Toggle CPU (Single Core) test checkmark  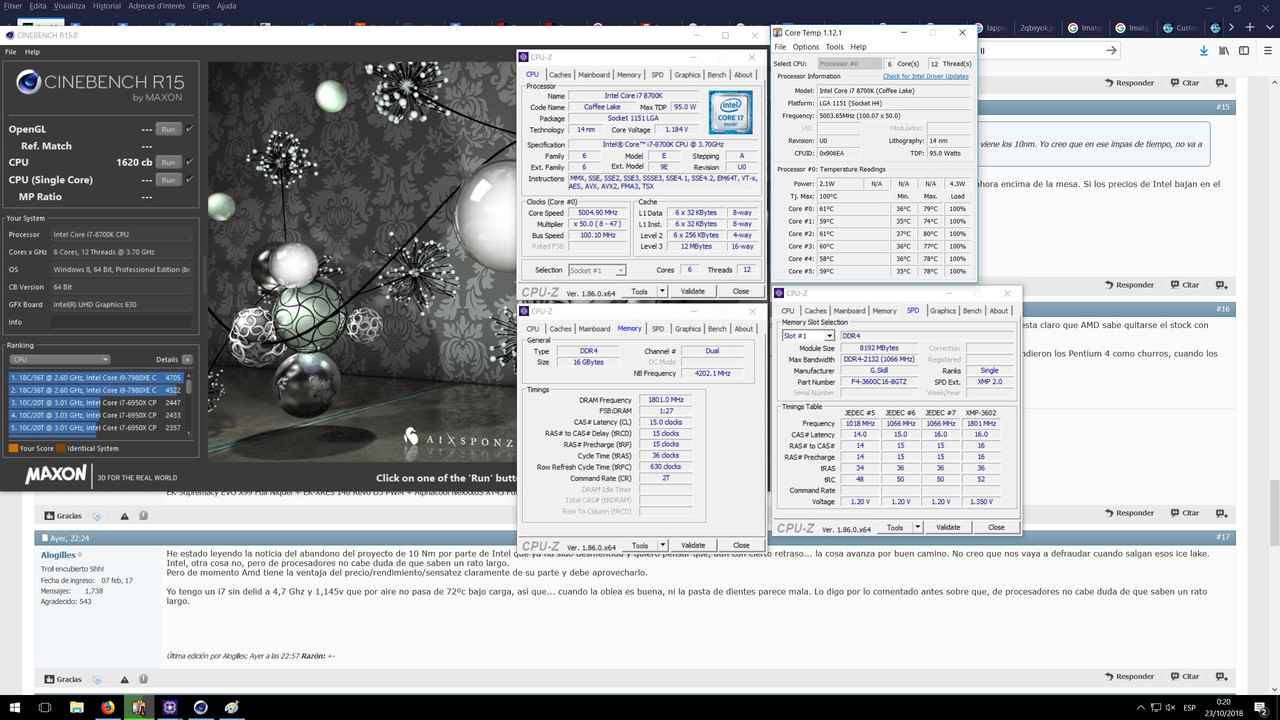[189, 180]
